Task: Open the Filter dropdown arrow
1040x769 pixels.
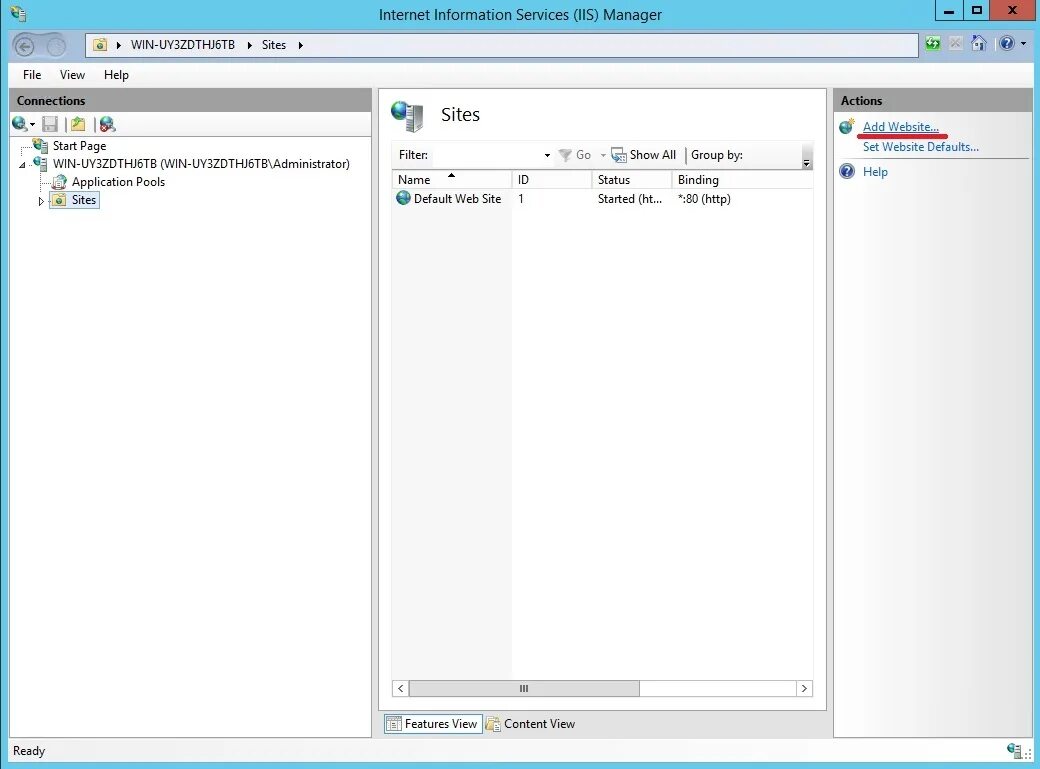Action: tap(547, 155)
